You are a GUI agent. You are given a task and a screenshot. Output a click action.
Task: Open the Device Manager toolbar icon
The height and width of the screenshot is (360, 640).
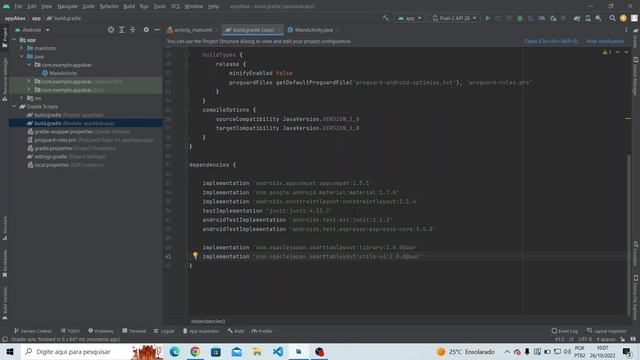[x=588, y=18]
